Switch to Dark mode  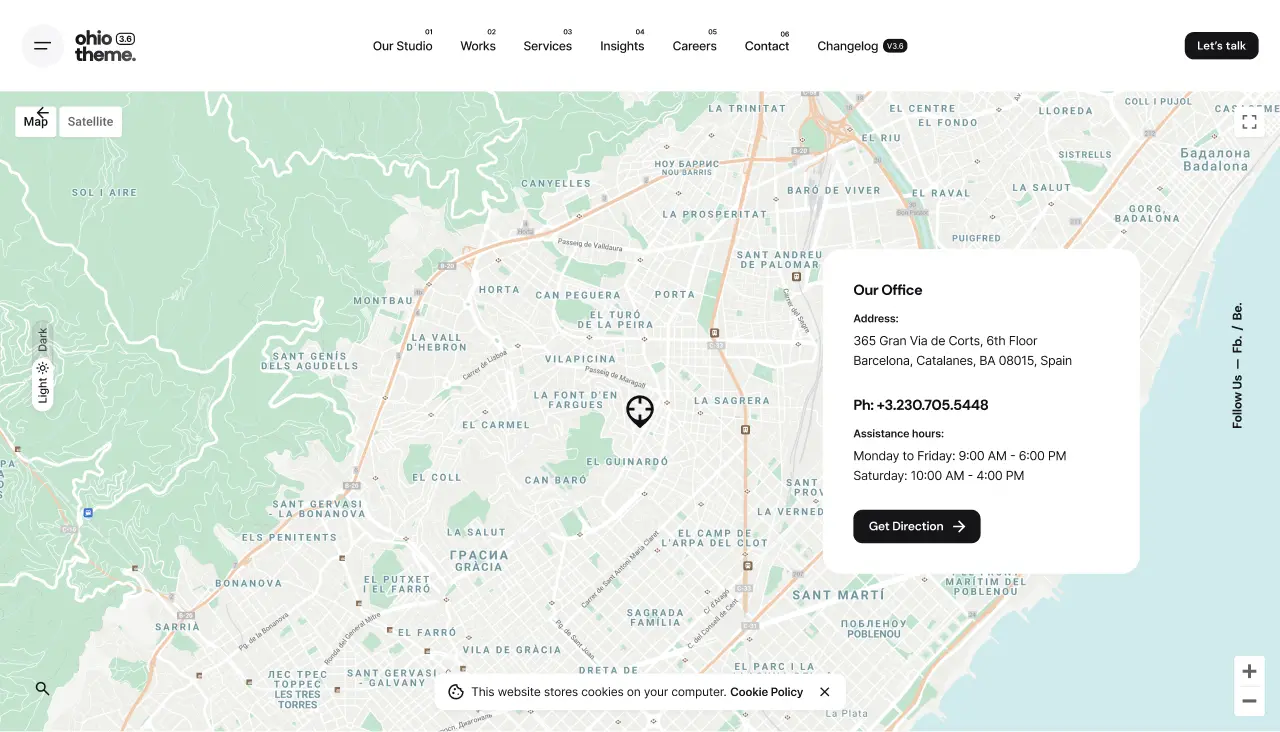point(43,339)
